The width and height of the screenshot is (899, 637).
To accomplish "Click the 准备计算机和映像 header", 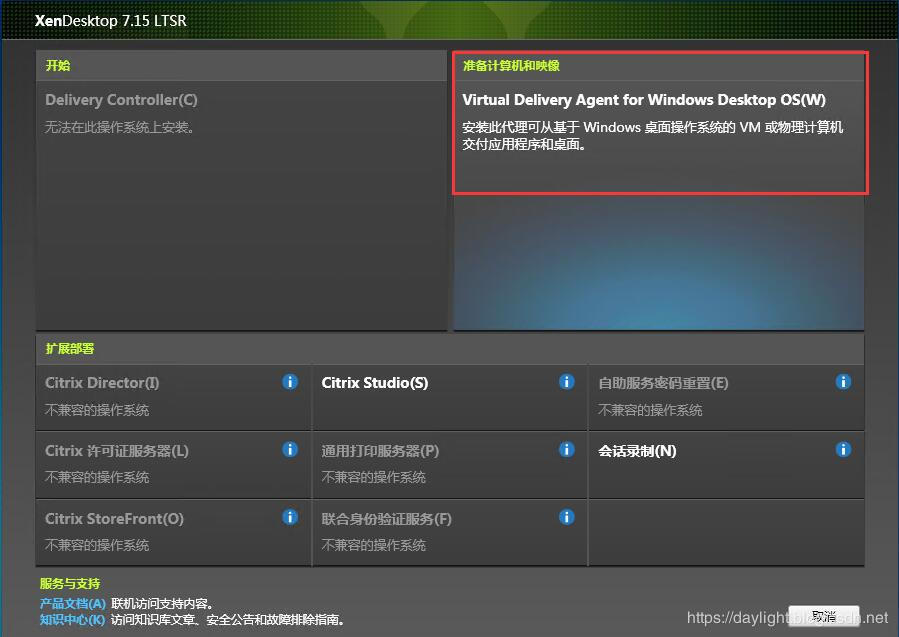I will click(511, 65).
